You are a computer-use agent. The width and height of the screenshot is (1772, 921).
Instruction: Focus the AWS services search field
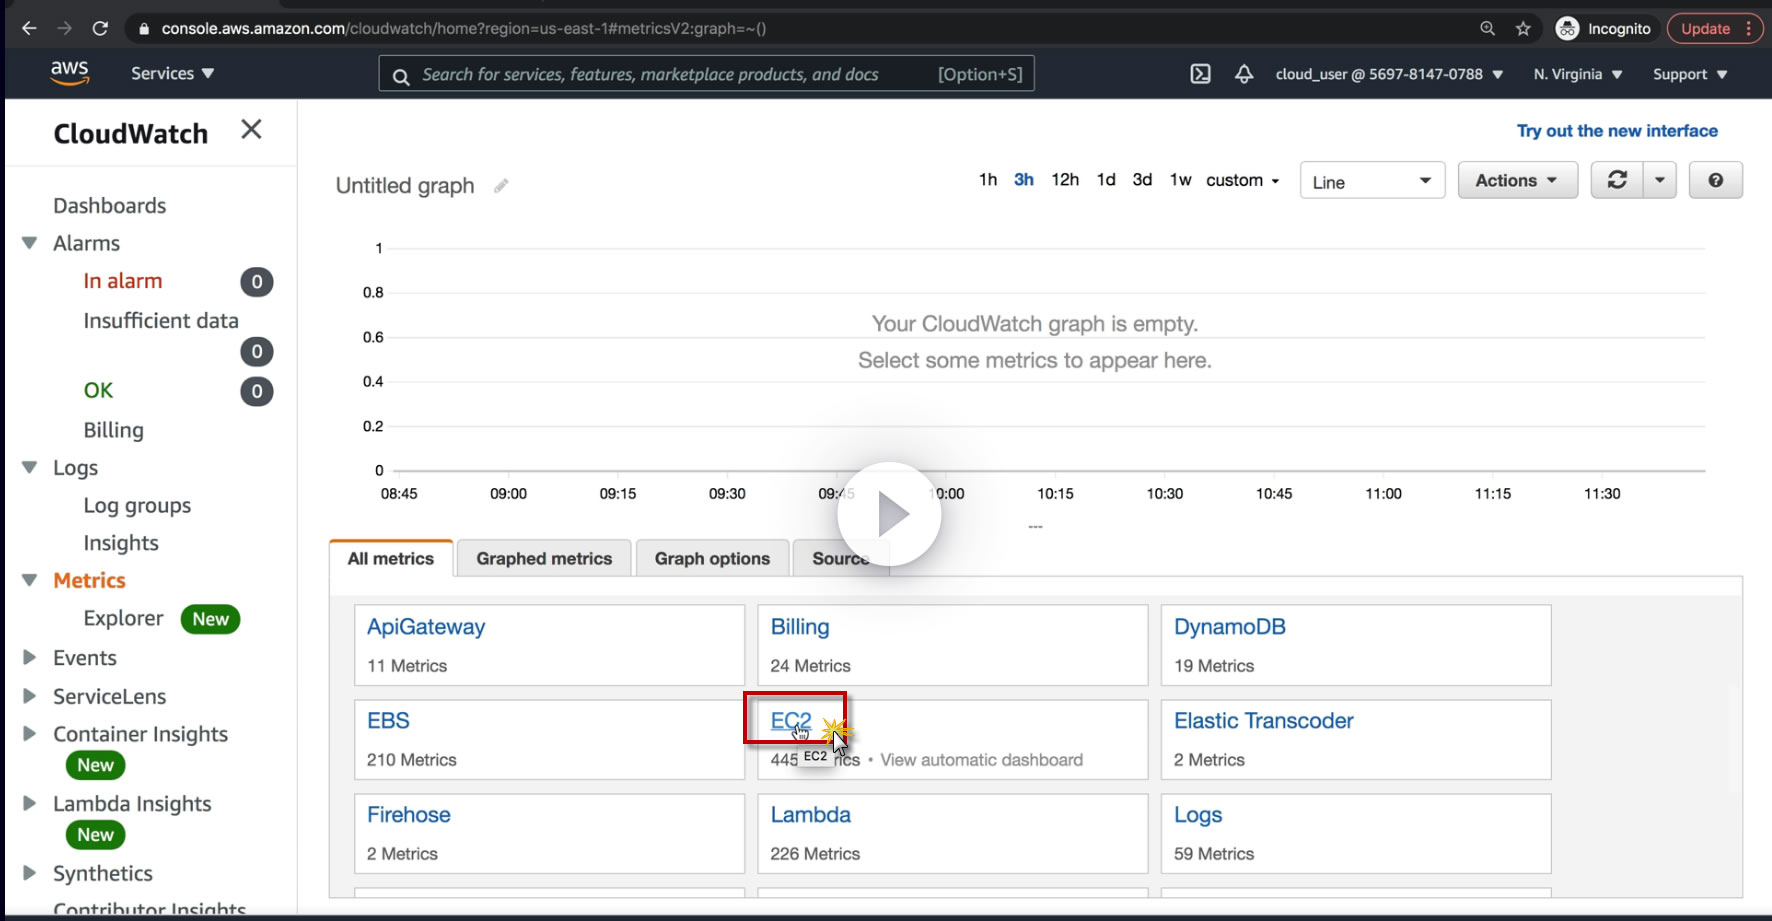[x=706, y=74]
